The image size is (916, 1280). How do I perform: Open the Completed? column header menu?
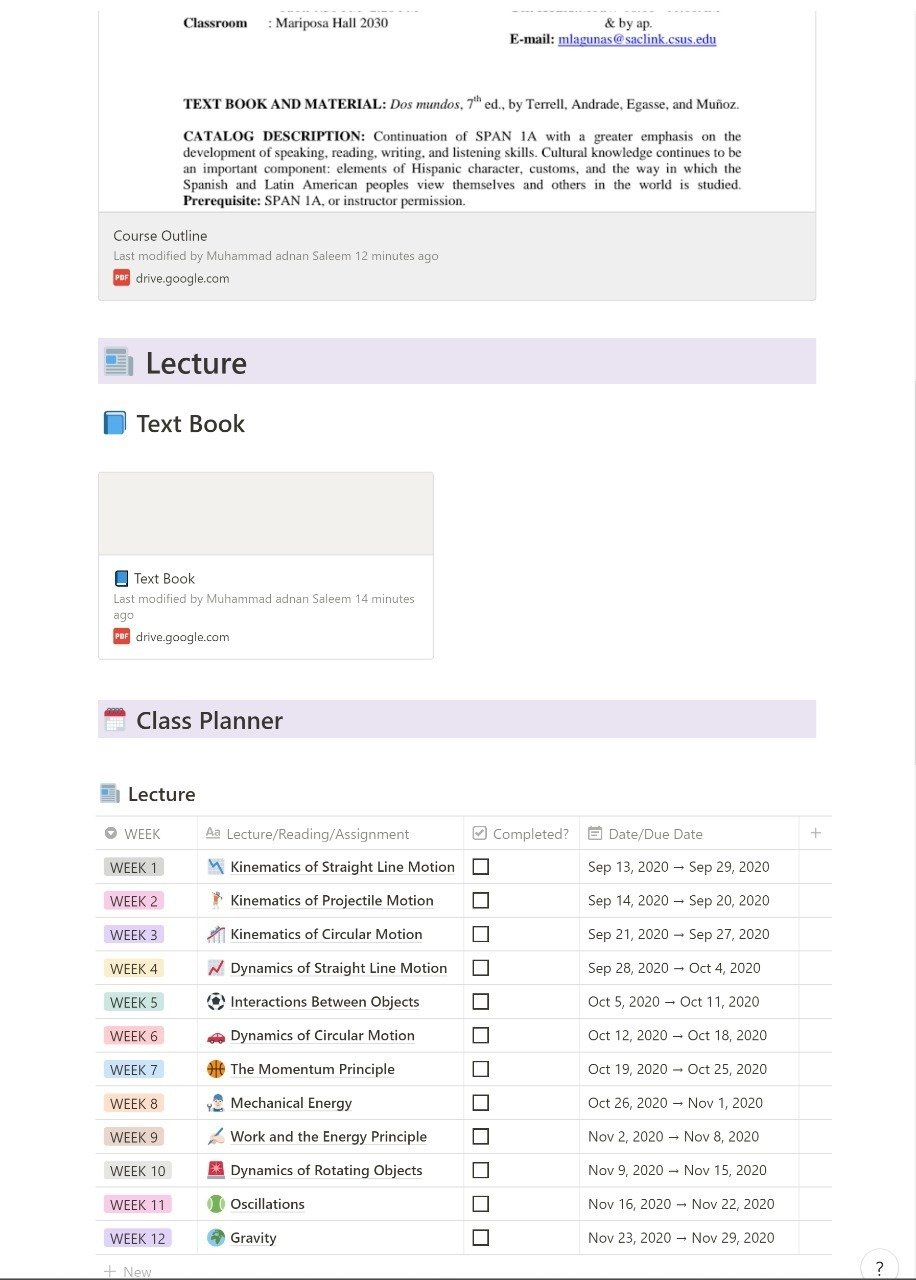(521, 834)
